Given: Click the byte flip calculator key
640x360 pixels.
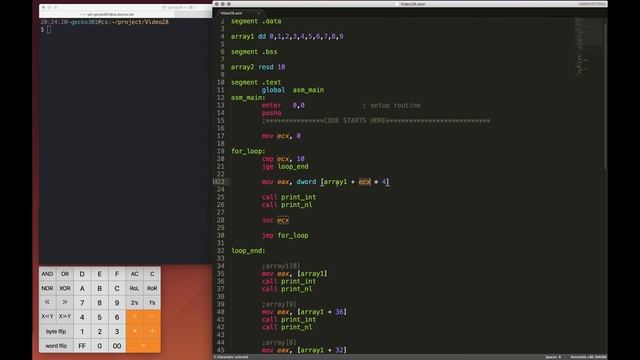Looking at the screenshot, I should [x=56, y=331].
